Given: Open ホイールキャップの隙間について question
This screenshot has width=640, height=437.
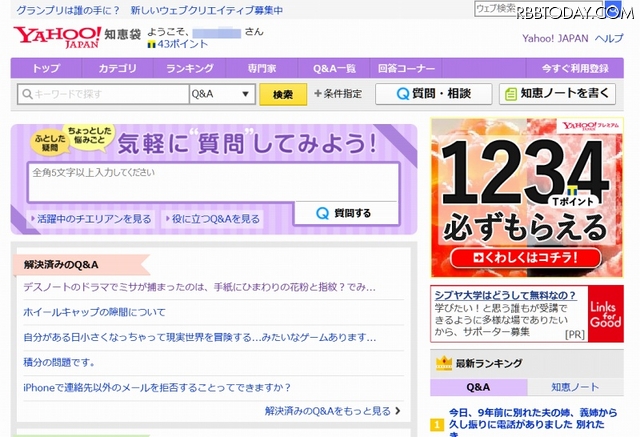Looking at the screenshot, I should (94, 313).
